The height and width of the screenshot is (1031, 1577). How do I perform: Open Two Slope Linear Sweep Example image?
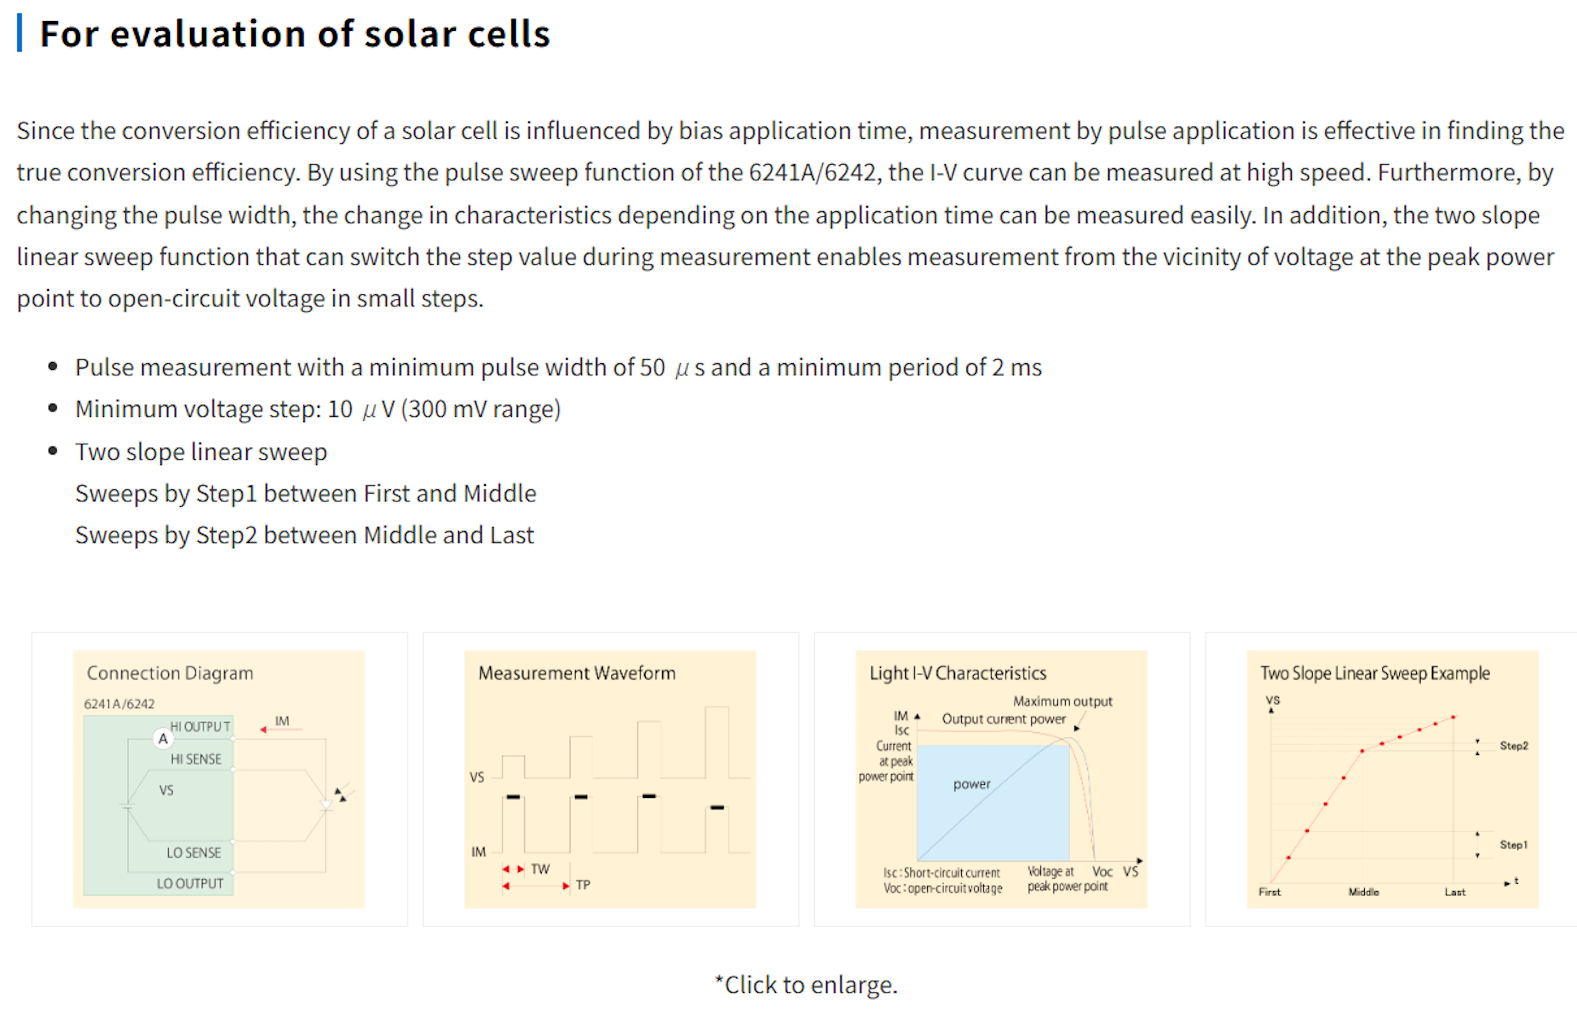[x=1392, y=779]
